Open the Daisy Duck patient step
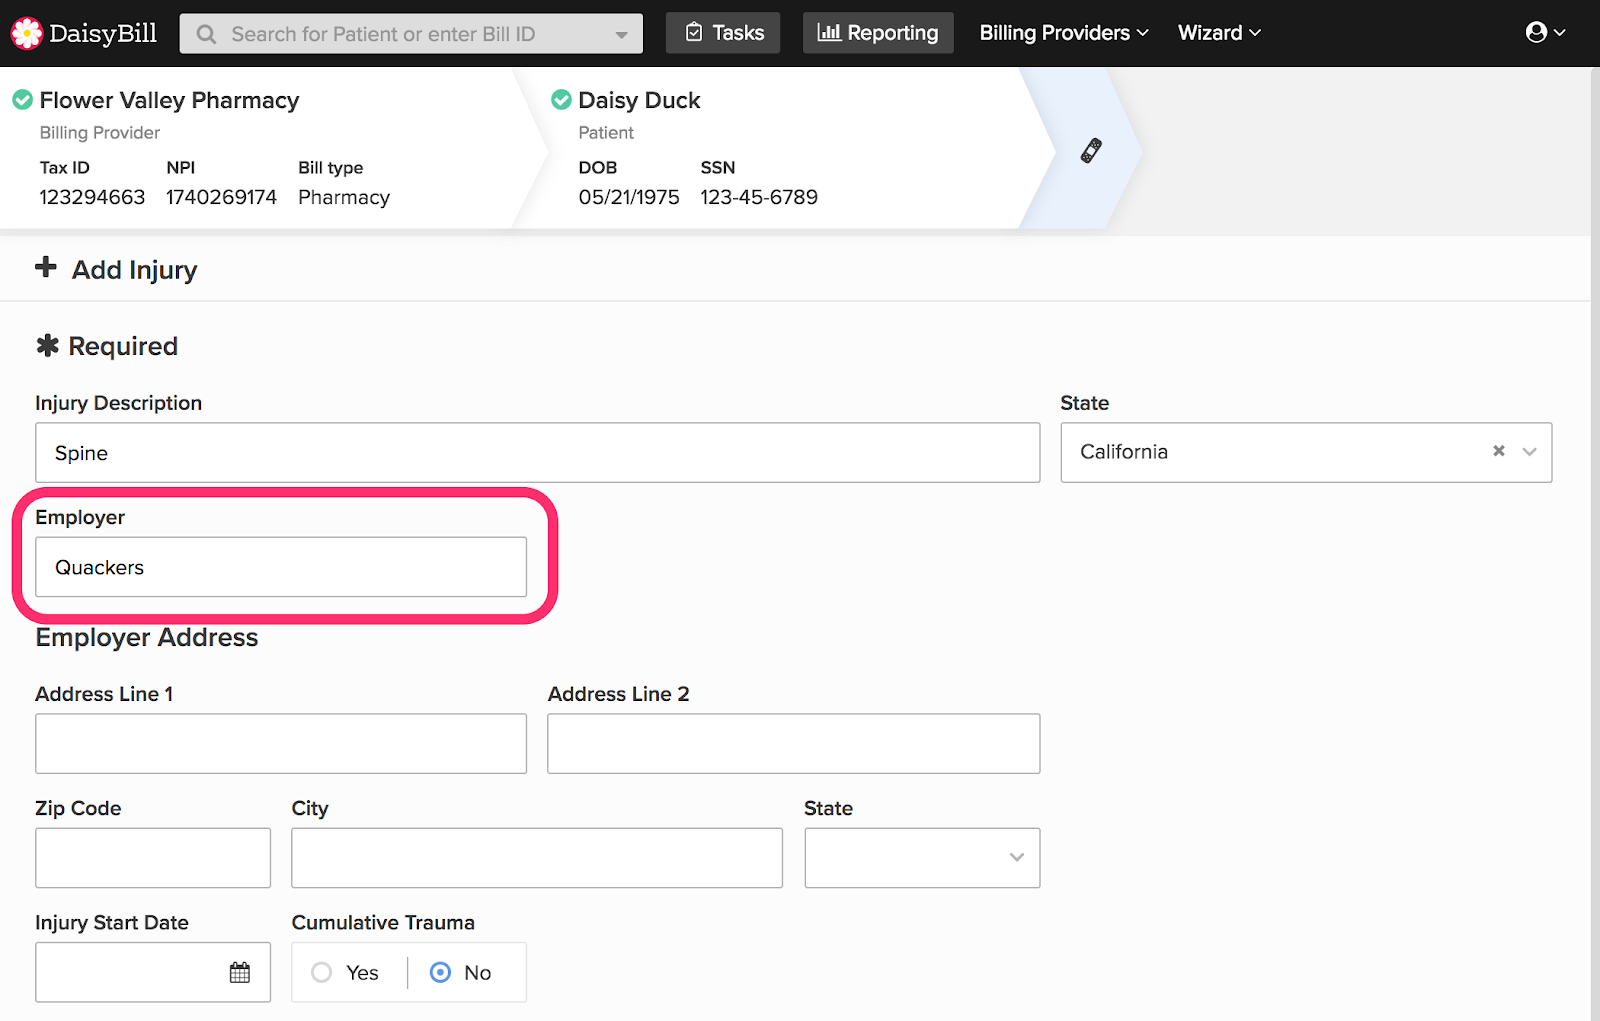The height and width of the screenshot is (1021, 1600). (639, 100)
